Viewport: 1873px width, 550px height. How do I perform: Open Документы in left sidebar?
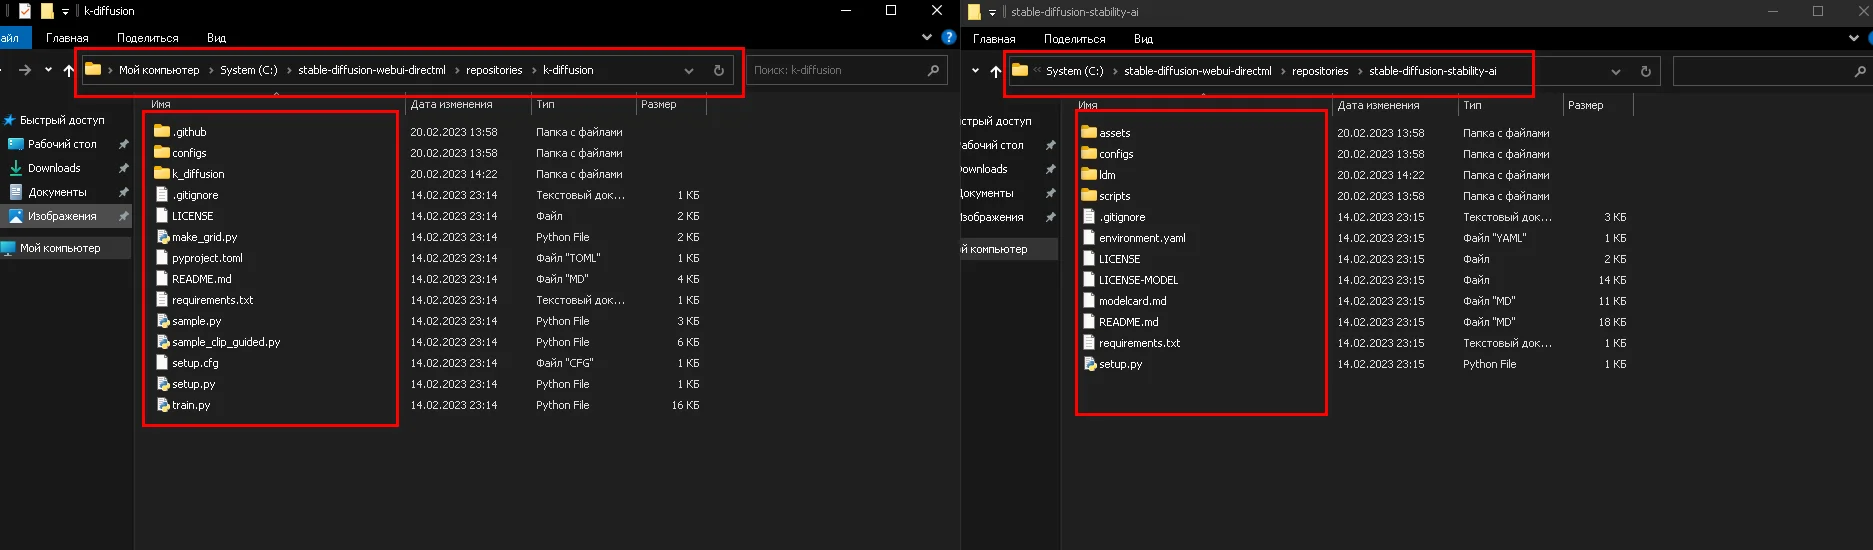(x=57, y=192)
